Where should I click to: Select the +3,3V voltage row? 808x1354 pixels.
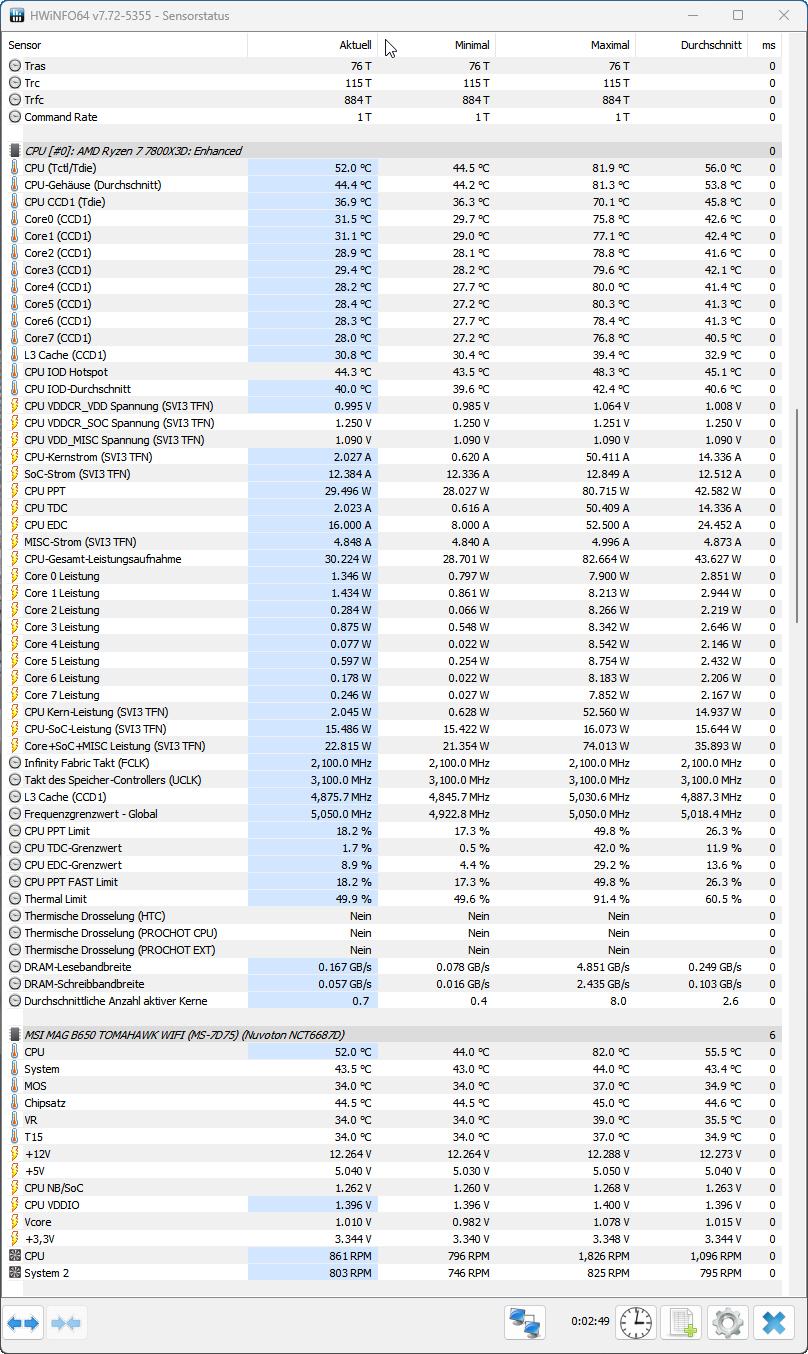point(392,1239)
